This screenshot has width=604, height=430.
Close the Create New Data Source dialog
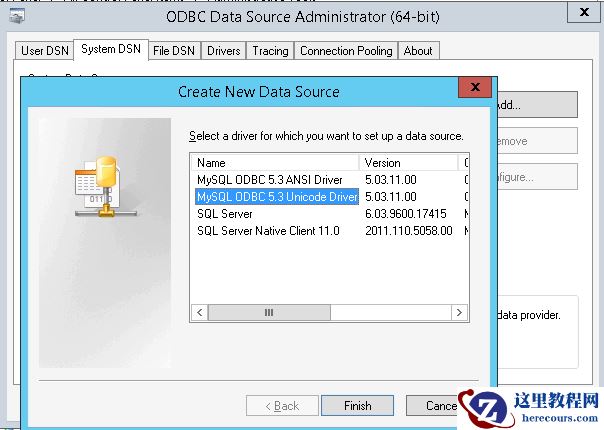coord(474,90)
